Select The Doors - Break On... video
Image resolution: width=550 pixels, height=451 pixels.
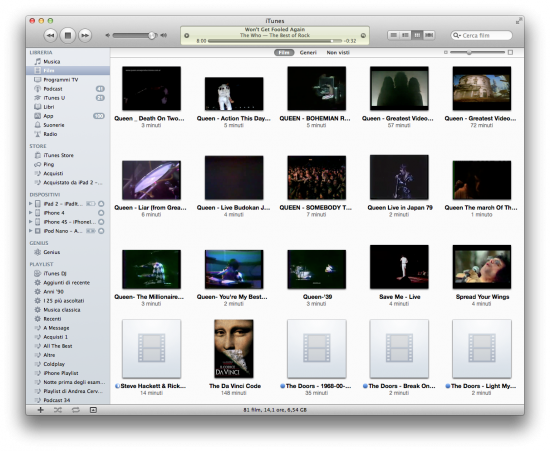(x=399, y=349)
